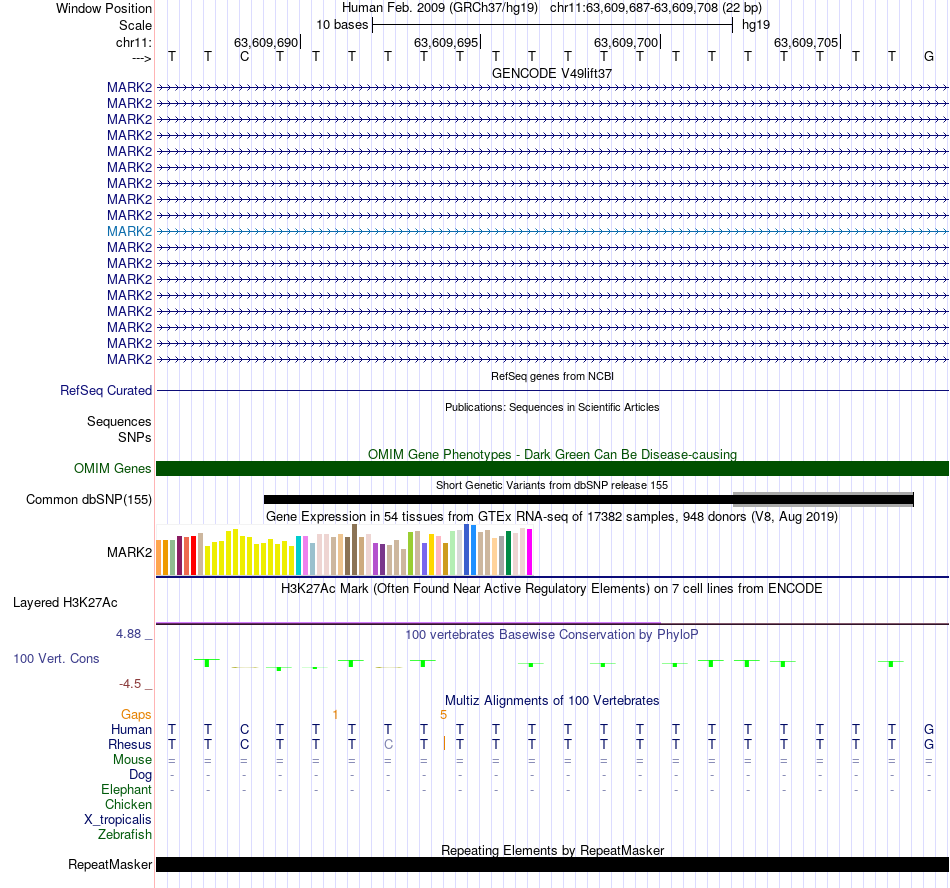Open Multiz Alignments of 100 Vertebrates title
Screen dimensions: 950x888
(552, 701)
